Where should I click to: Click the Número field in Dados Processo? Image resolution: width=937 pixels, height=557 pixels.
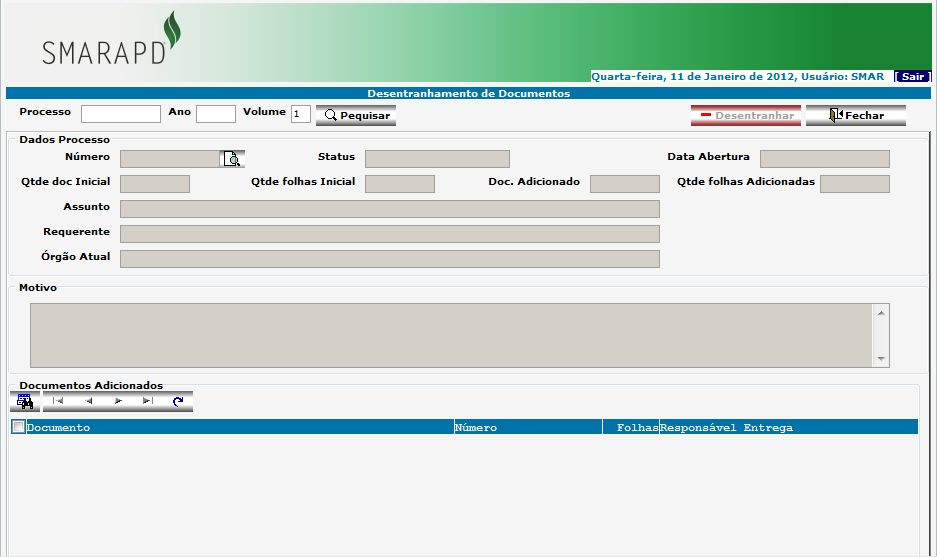pos(170,158)
